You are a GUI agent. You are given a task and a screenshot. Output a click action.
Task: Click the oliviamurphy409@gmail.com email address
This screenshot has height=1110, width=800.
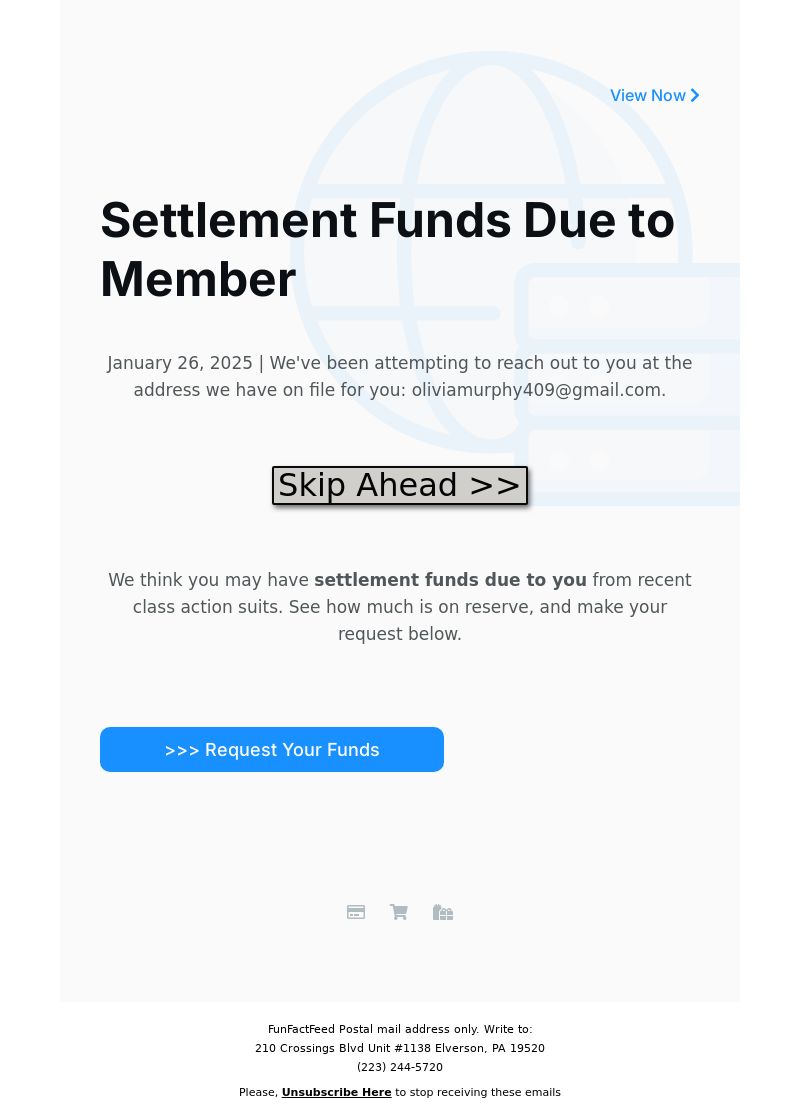click(x=537, y=390)
